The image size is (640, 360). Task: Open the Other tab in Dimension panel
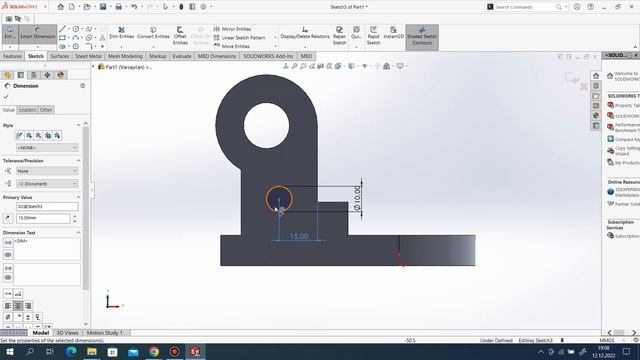(46, 110)
